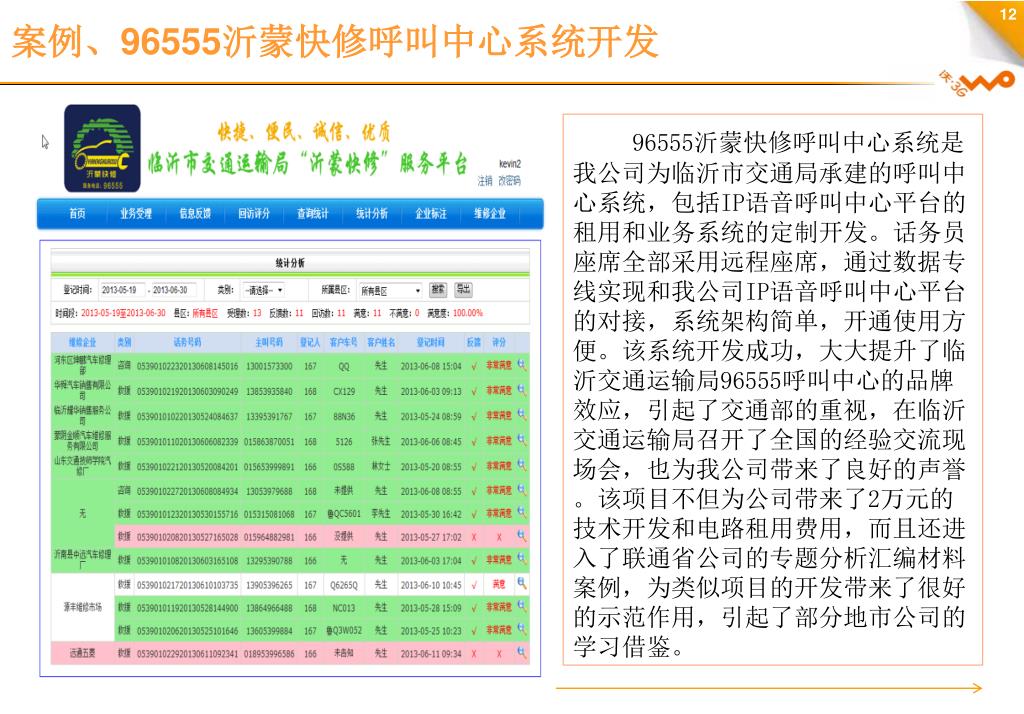The height and width of the screenshot is (714, 1024).
Task: Click the 统计分析 panel title
Action: point(290,263)
